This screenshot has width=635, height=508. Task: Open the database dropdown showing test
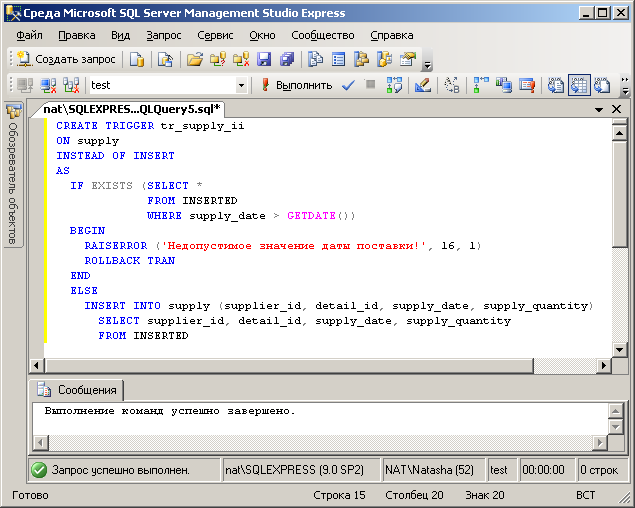click(241, 85)
